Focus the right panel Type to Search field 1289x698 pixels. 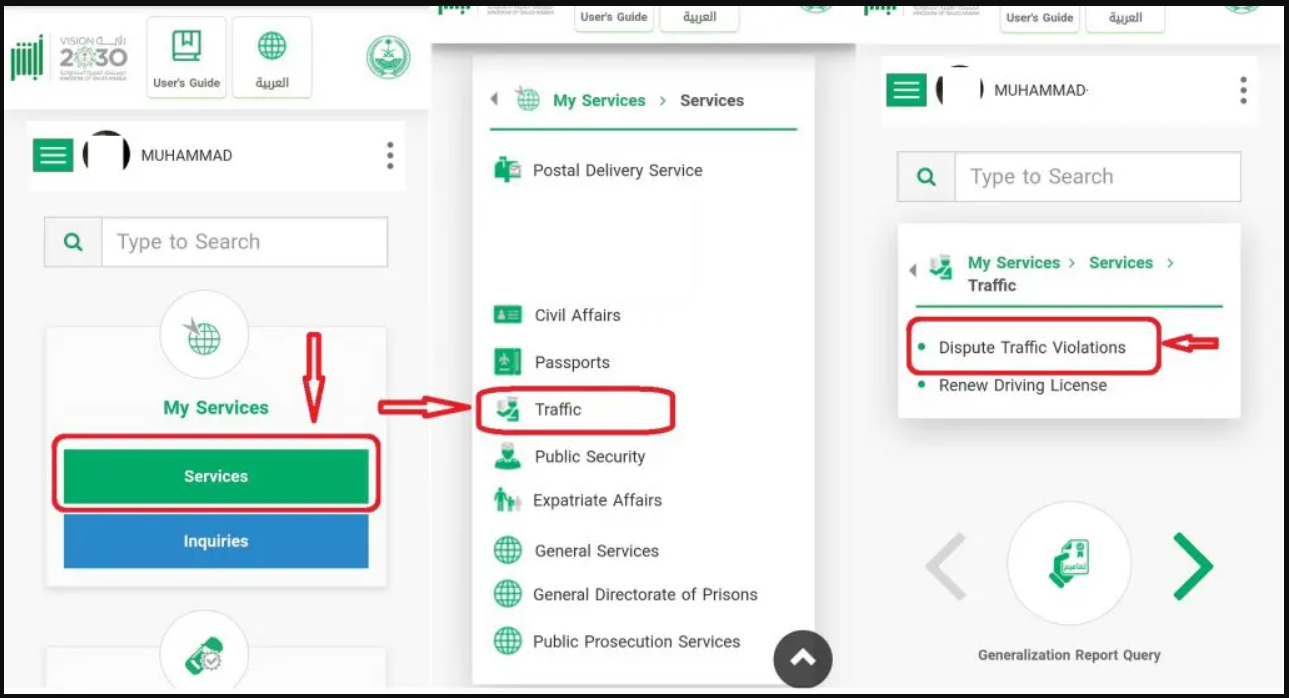pos(1098,177)
